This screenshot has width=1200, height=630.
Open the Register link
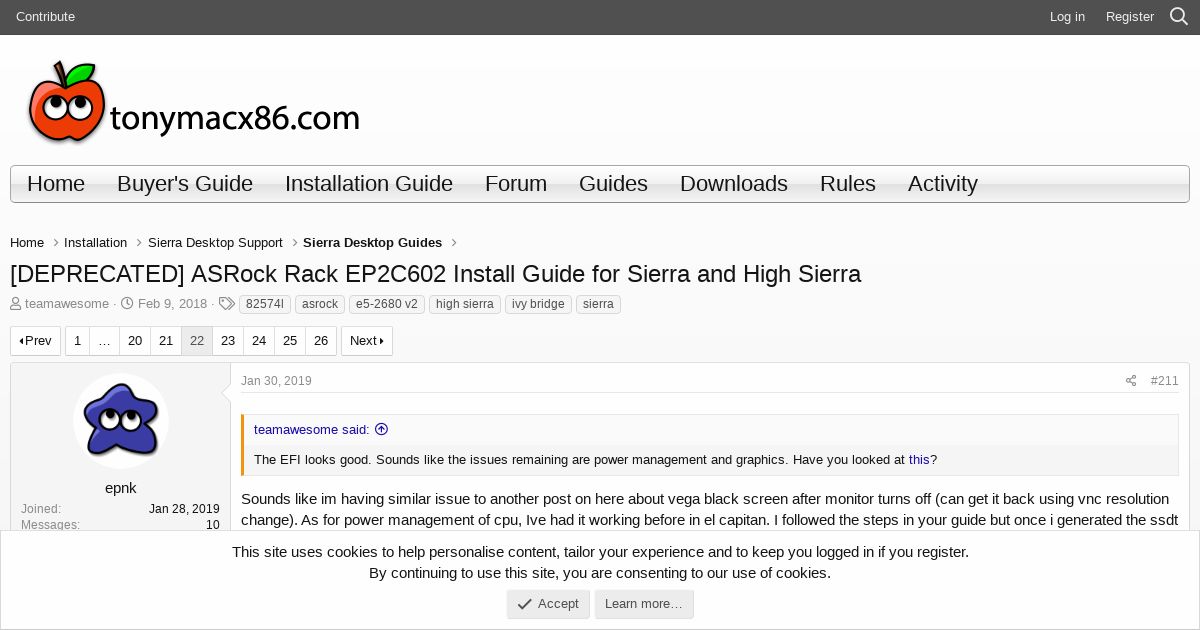(x=1130, y=17)
